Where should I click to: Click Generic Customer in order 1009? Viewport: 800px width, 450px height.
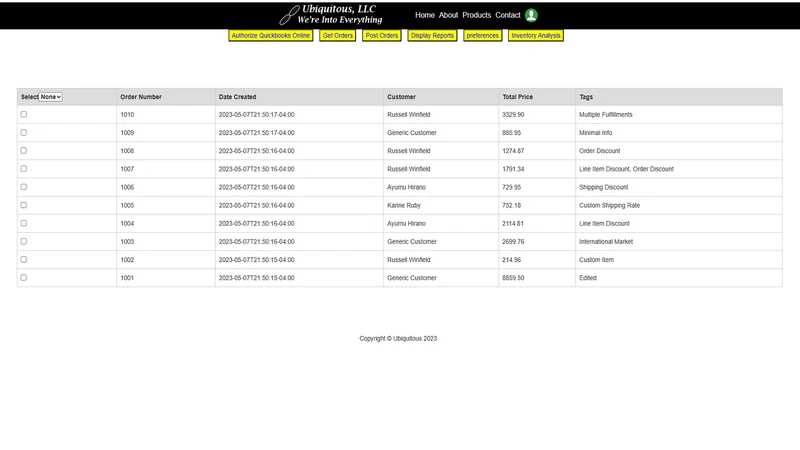(412, 133)
